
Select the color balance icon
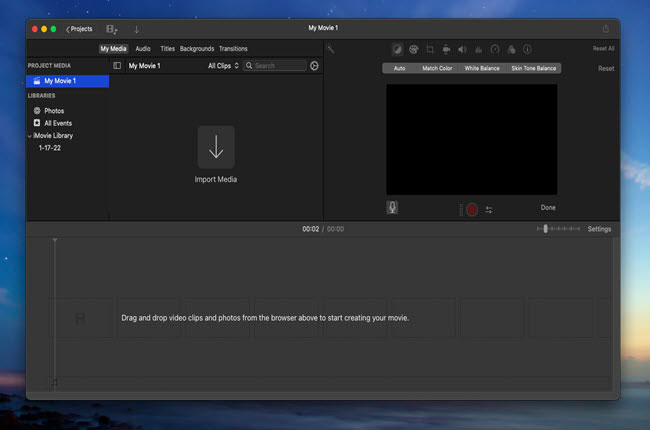point(397,50)
